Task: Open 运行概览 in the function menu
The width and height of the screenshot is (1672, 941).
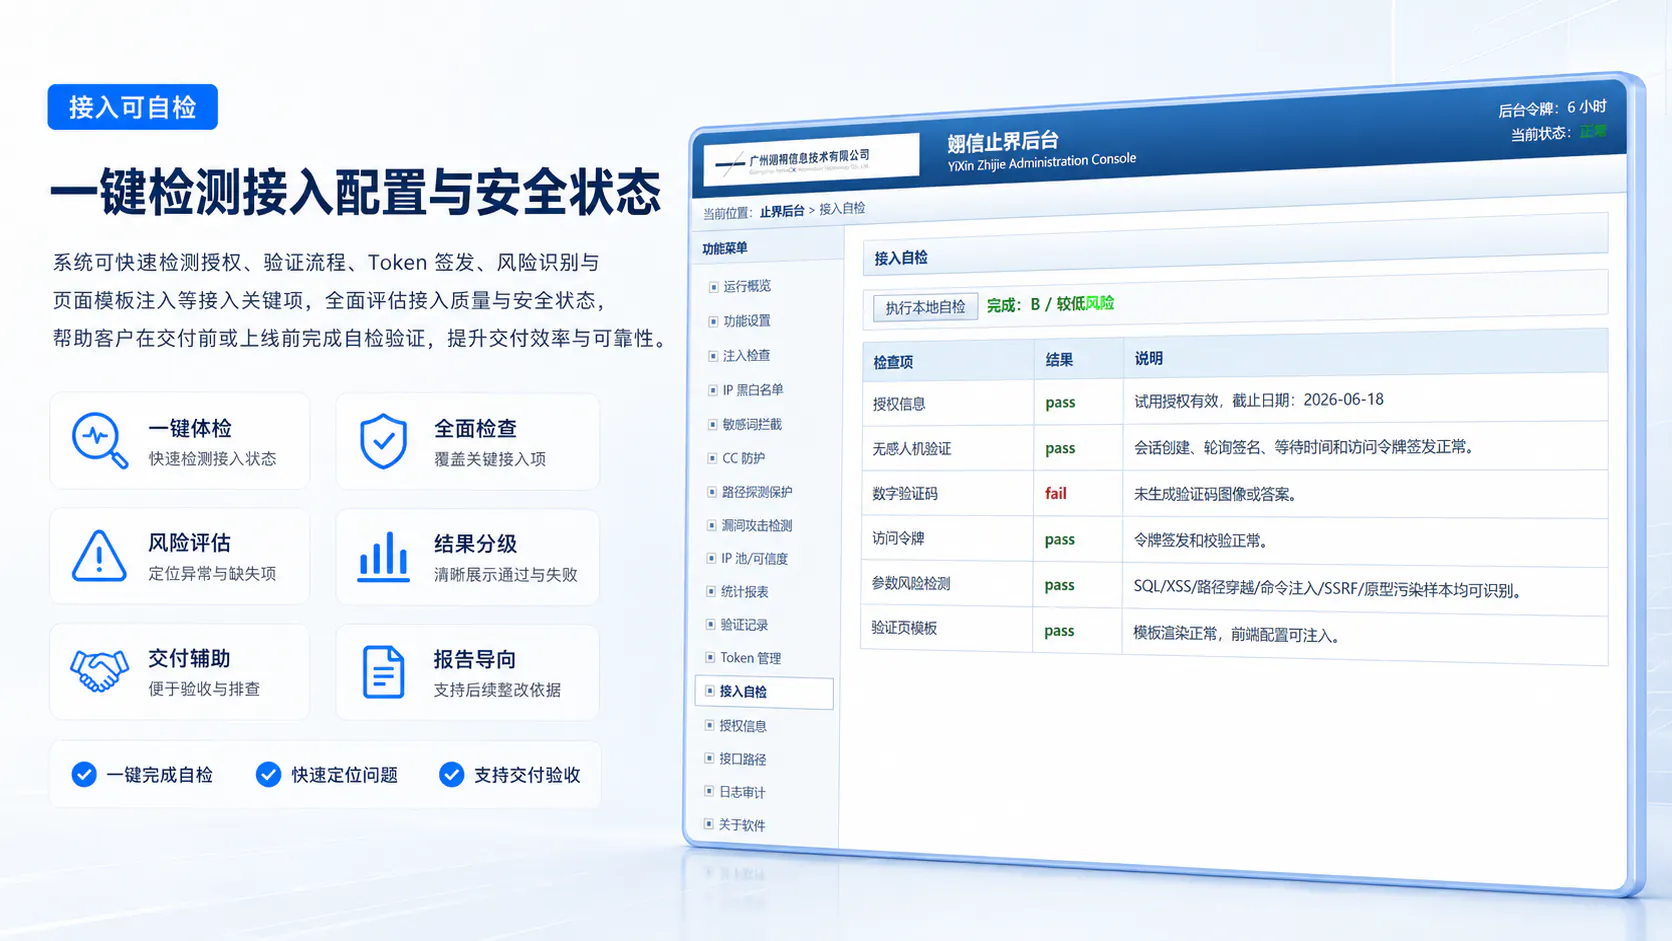Action: [747, 286]
